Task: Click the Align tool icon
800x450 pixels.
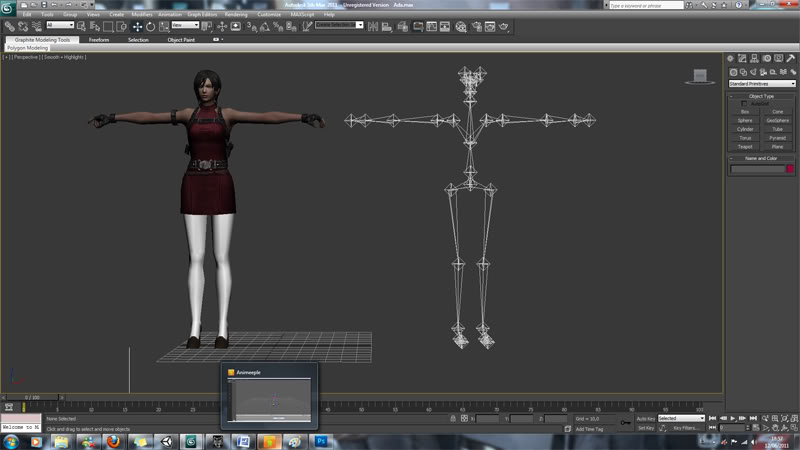Action: coord(387,26)
